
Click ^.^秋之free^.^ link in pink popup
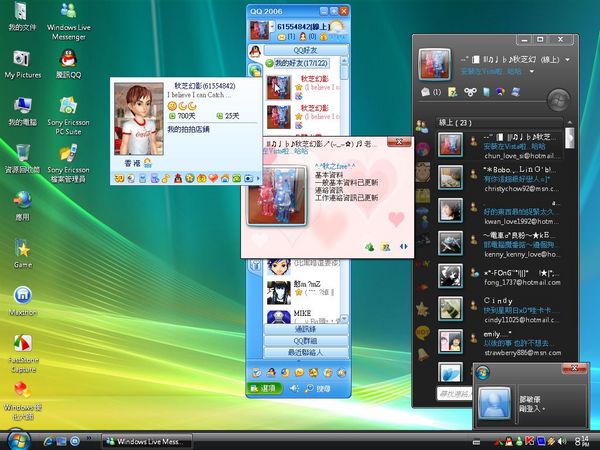coord(335,166)
